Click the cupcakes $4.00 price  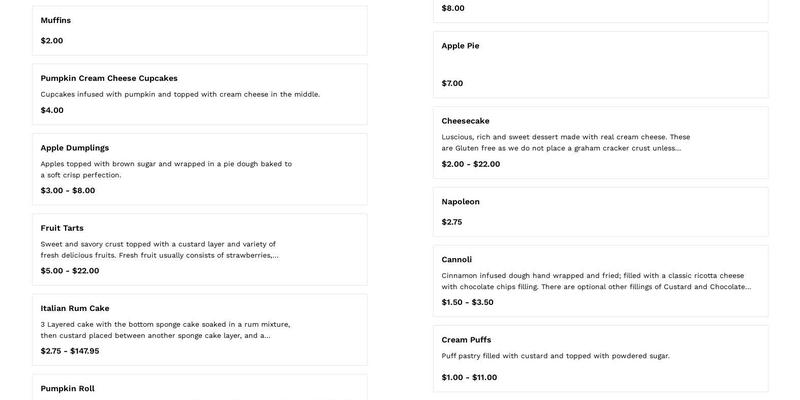tap(52, 110)
